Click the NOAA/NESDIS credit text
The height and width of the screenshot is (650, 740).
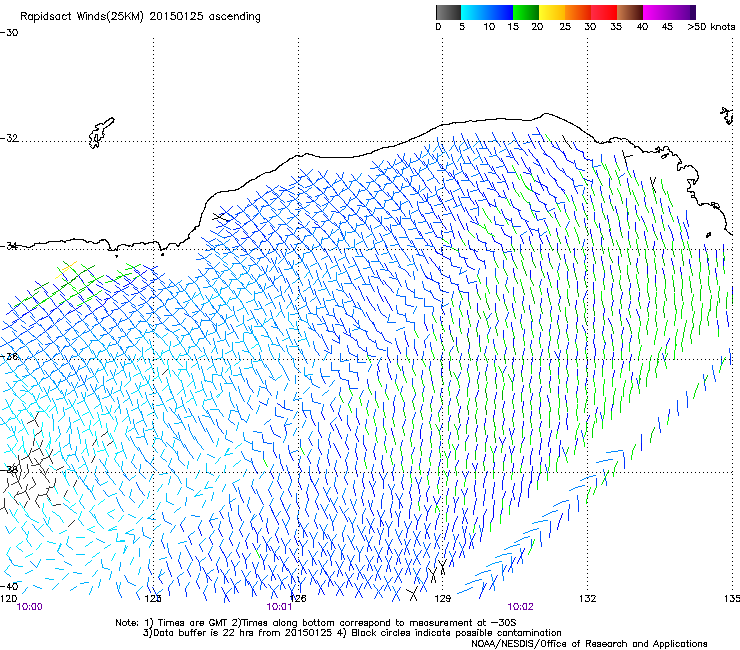click(x=589, y=643)
